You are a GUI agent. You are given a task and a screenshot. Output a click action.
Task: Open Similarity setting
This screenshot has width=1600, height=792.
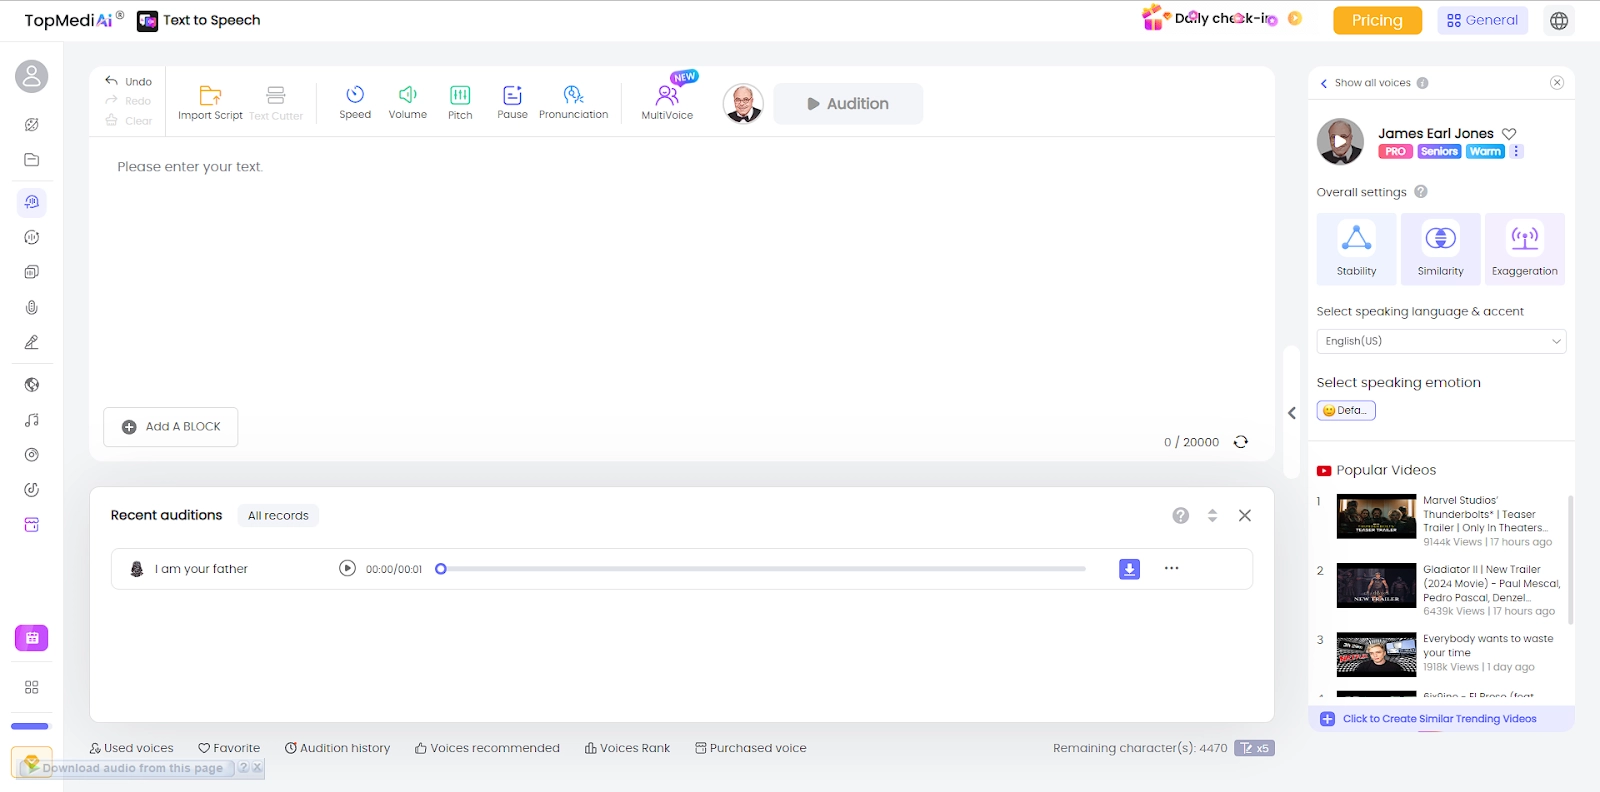click(1440, 249)
